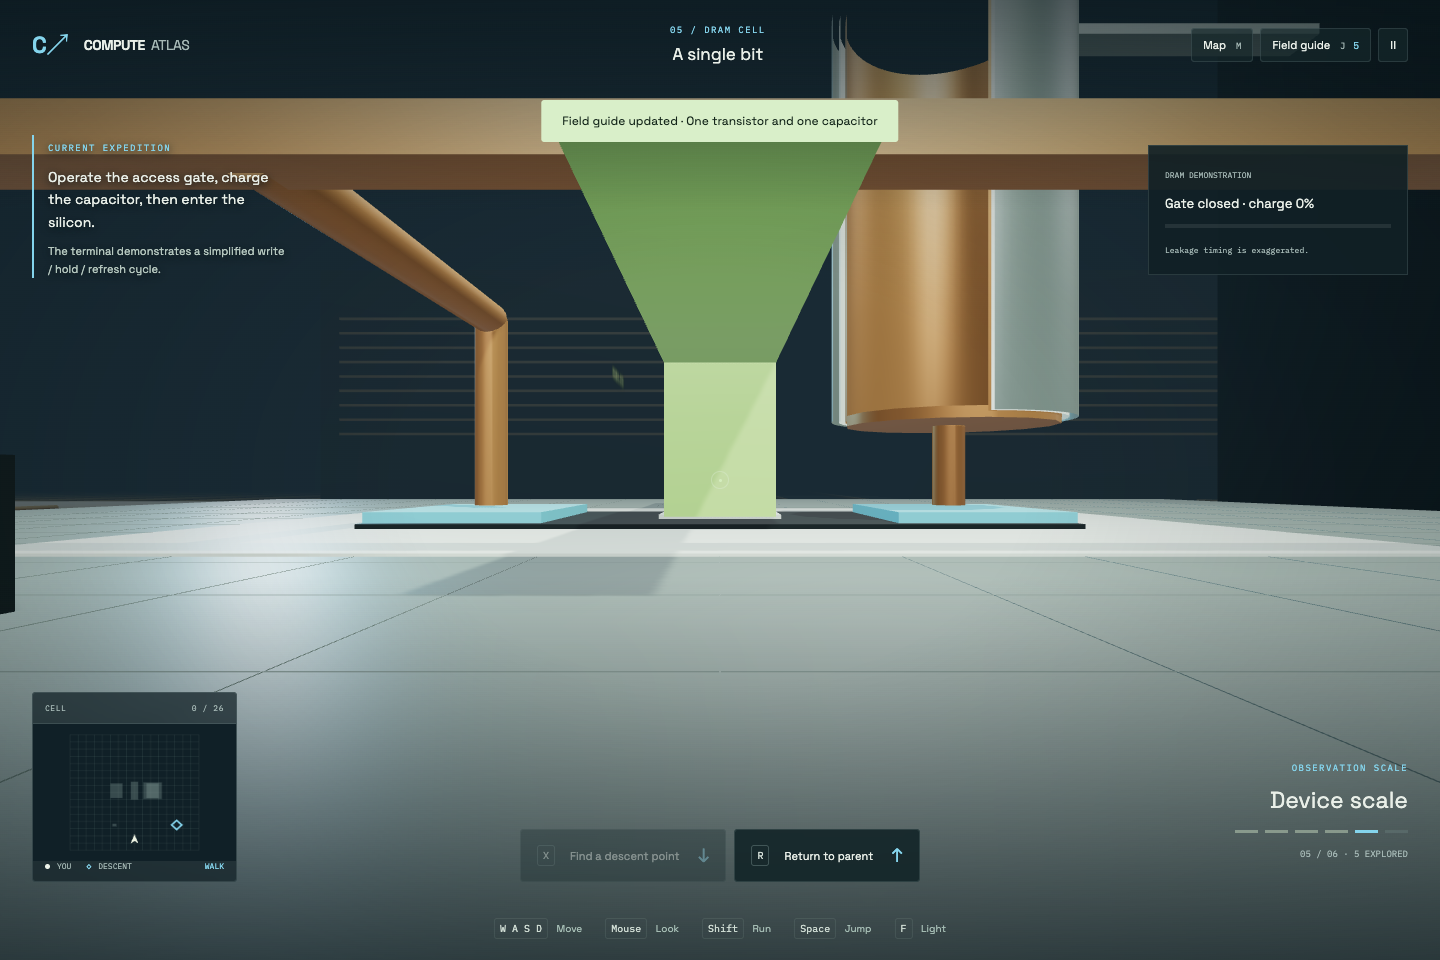Click the Mouse key hint
The image size is (1440, 960).
point(626,929)
